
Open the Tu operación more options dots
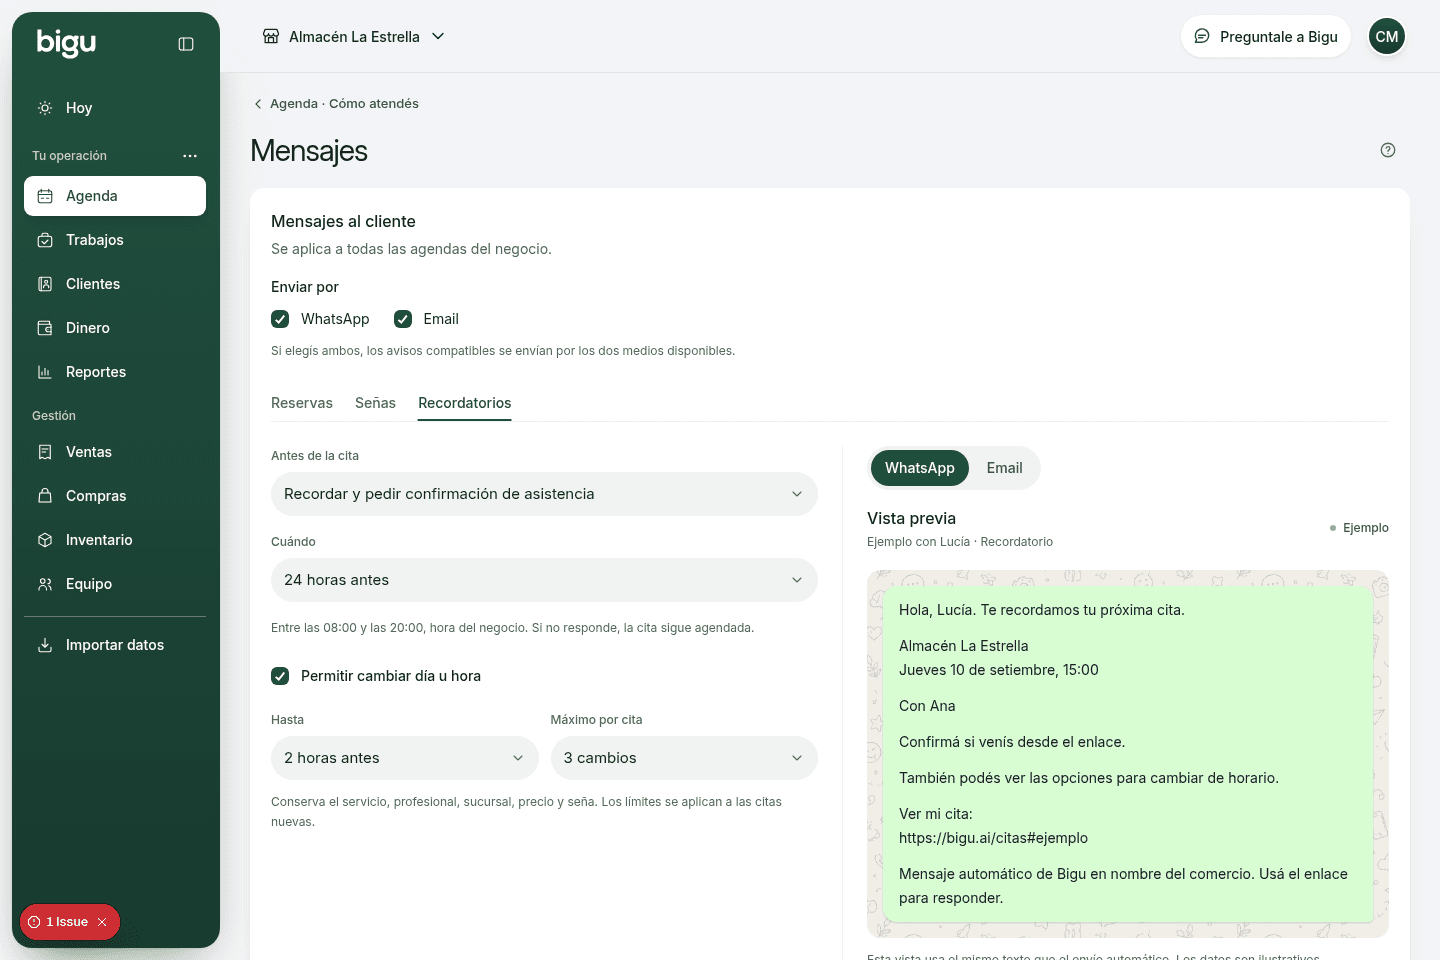tap(190, 156)
